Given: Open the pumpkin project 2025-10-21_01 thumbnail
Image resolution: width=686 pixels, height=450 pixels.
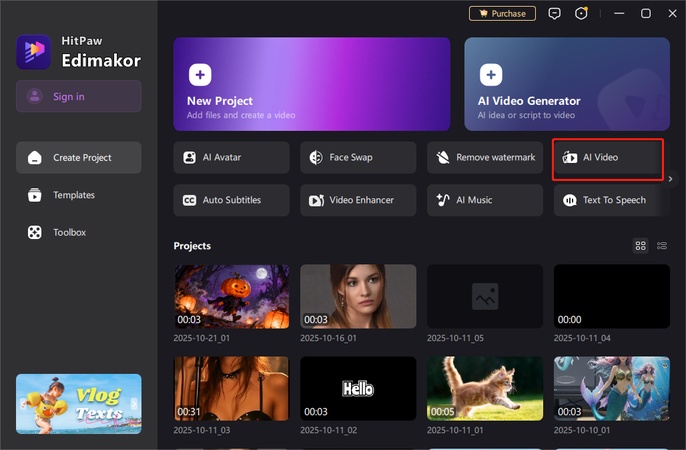Looking at the screenshot, I should tap(231, 296).
